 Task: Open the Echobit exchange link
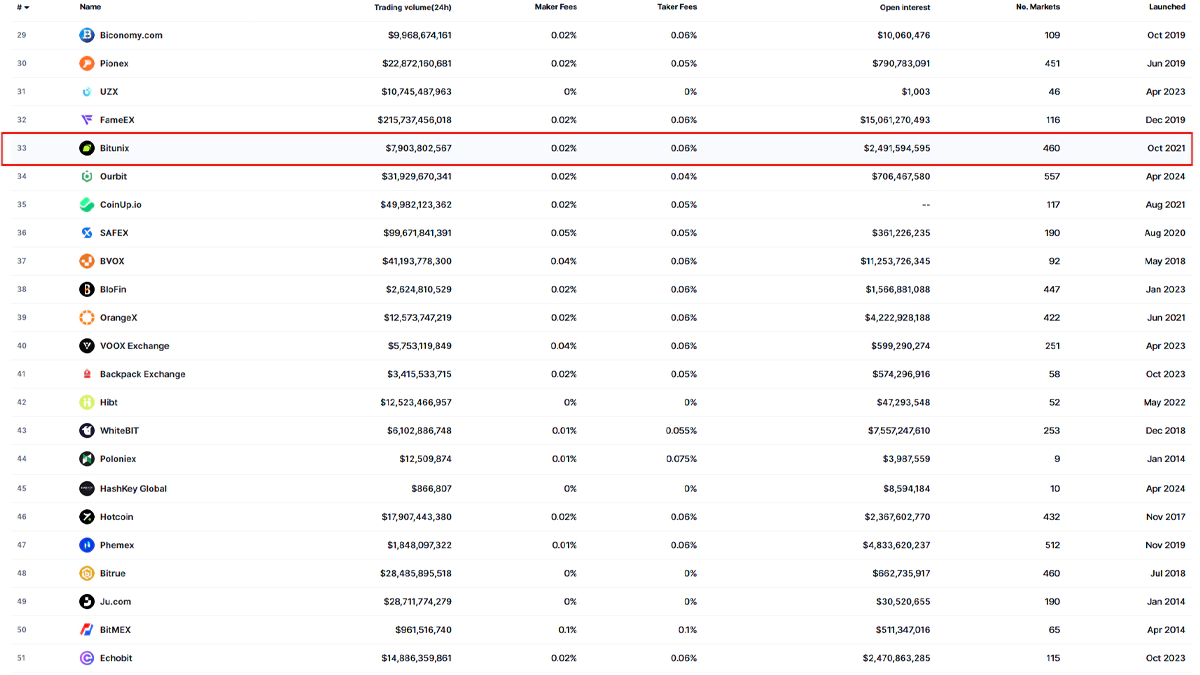pyautogui.click(x=116, y=658)
